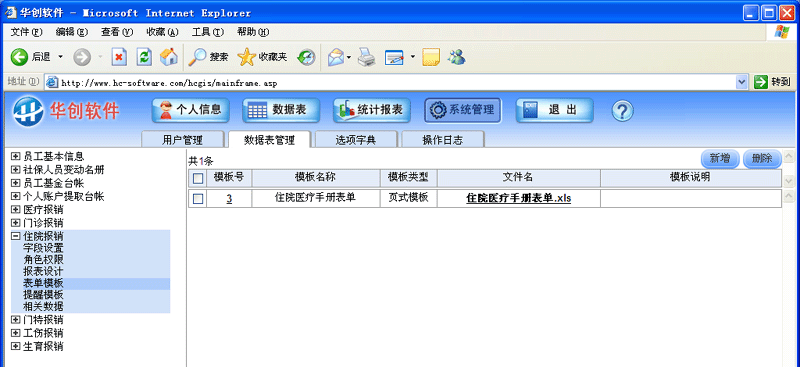Click the blue question mark help icon
Viewport: 800px width, 367px height.
(x=622, y=110)
